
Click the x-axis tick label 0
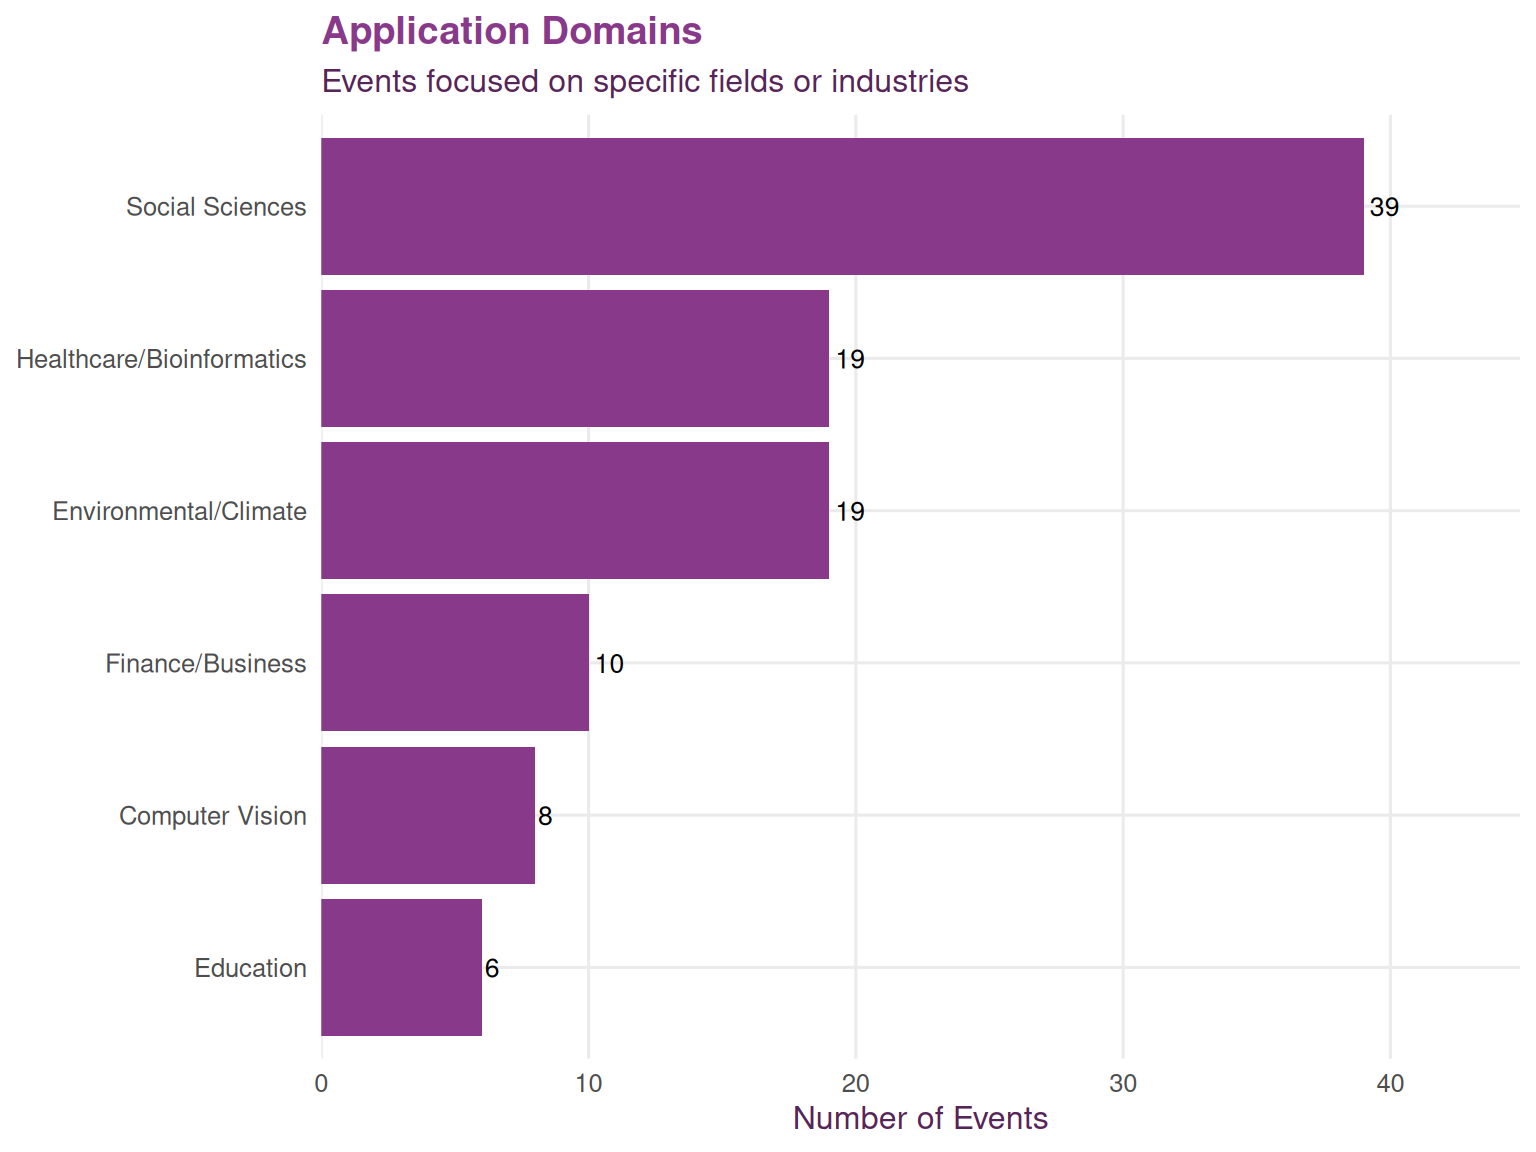[321, 1084]
